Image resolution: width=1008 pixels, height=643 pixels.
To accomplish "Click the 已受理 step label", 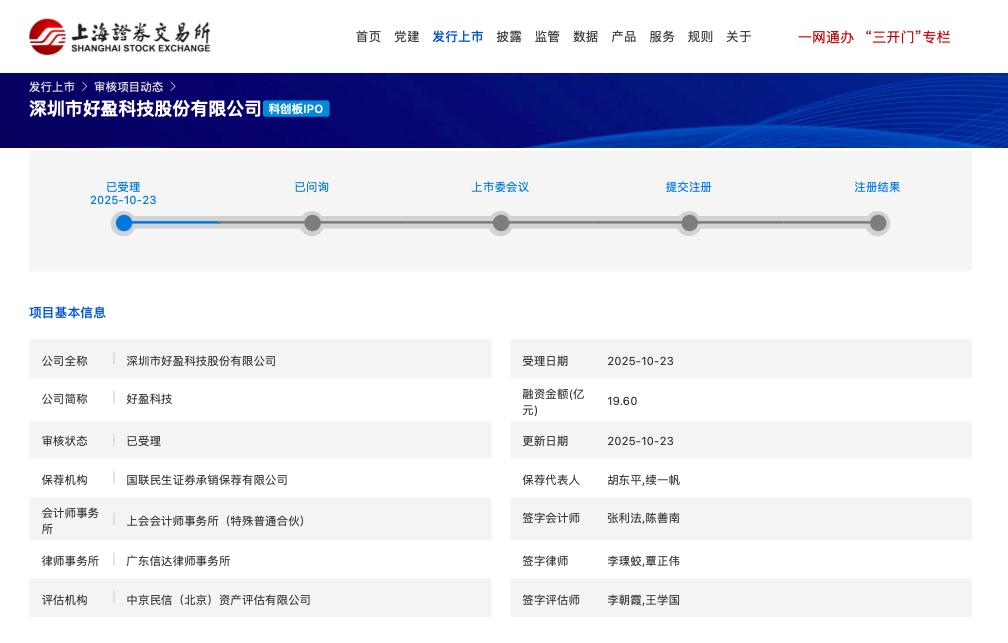I will click(x=123, y=187).
